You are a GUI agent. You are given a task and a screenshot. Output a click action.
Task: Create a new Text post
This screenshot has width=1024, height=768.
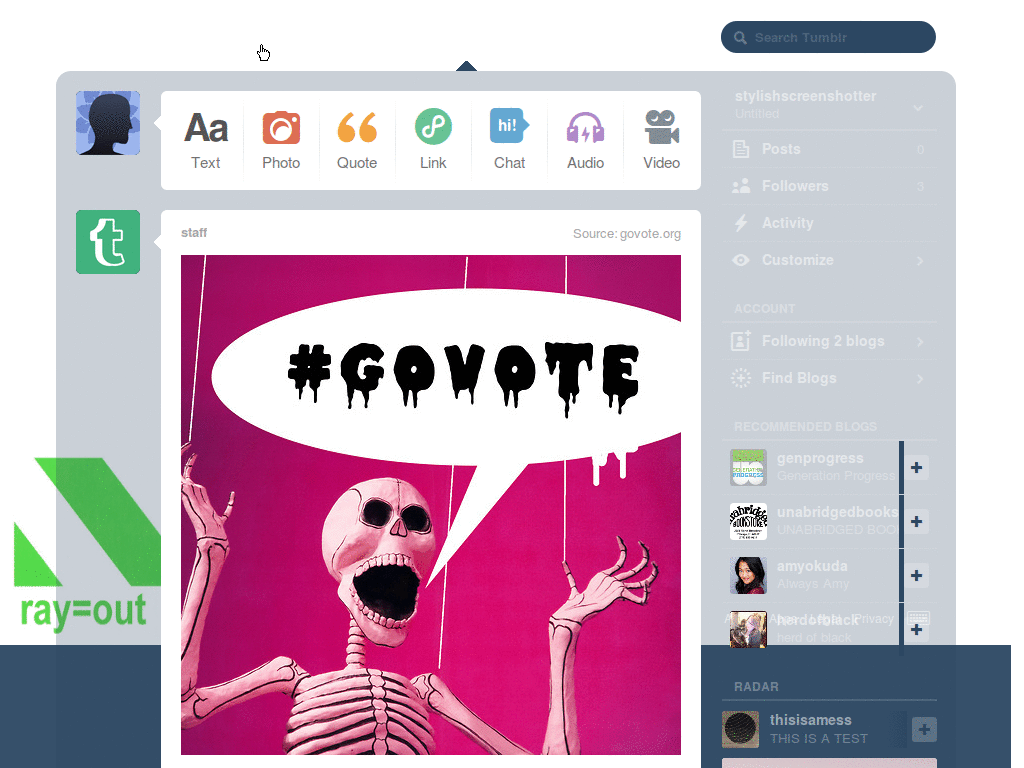point(205,140)
